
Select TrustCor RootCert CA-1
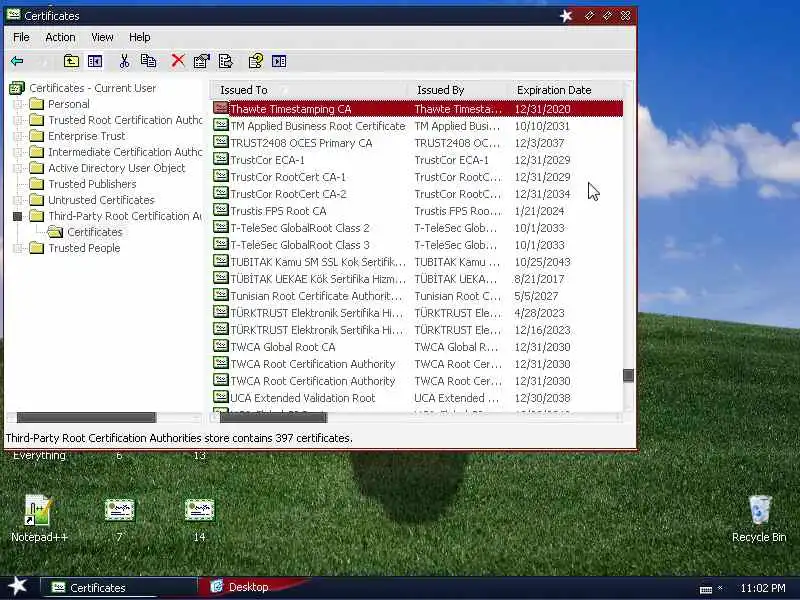coord(417,177)
